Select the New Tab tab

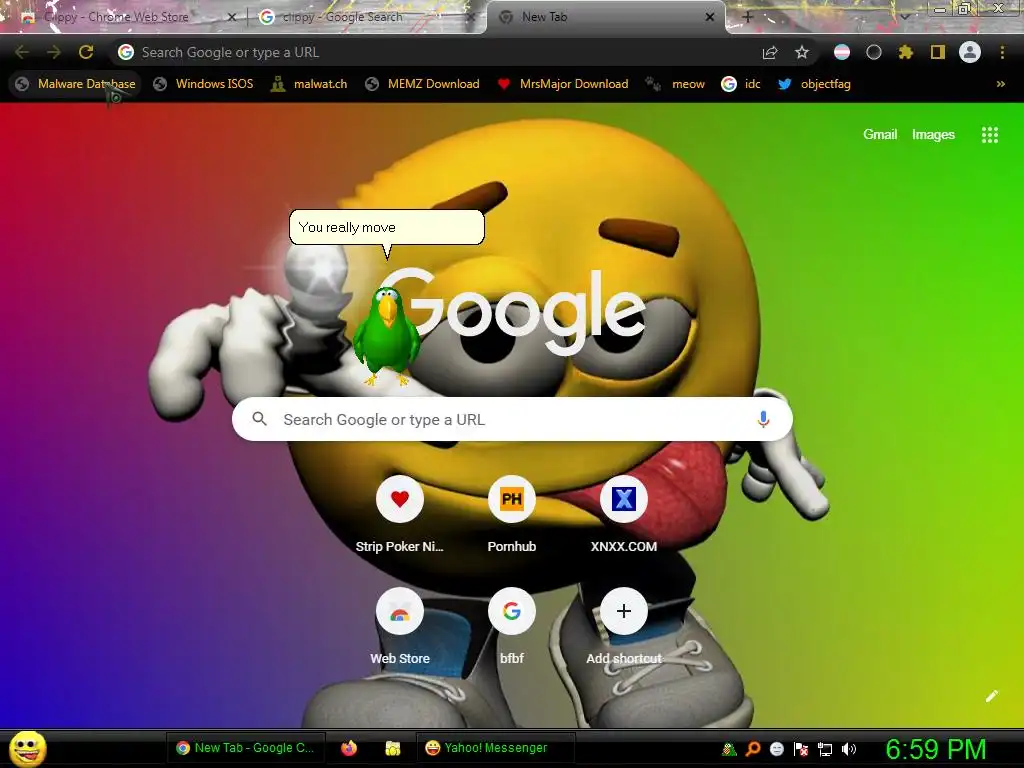click(x=604, y=17)
